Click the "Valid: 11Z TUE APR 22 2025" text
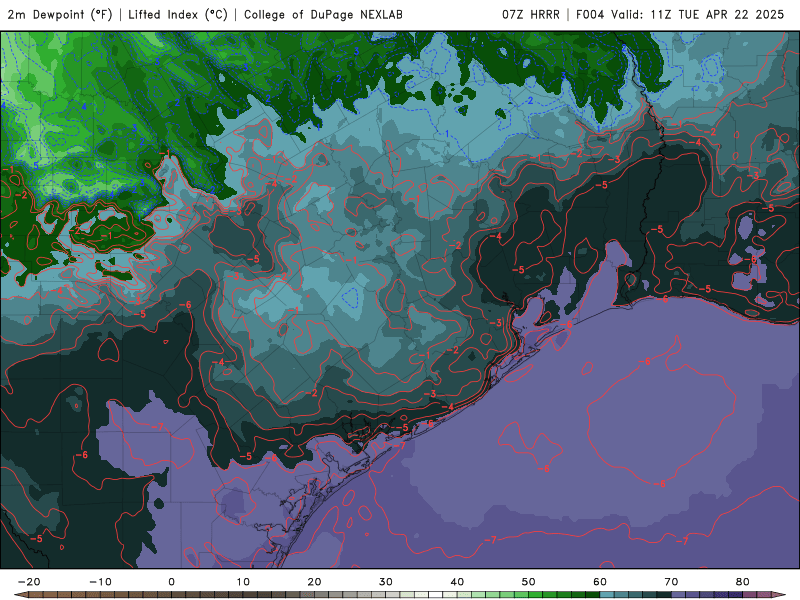 point(697,14)
